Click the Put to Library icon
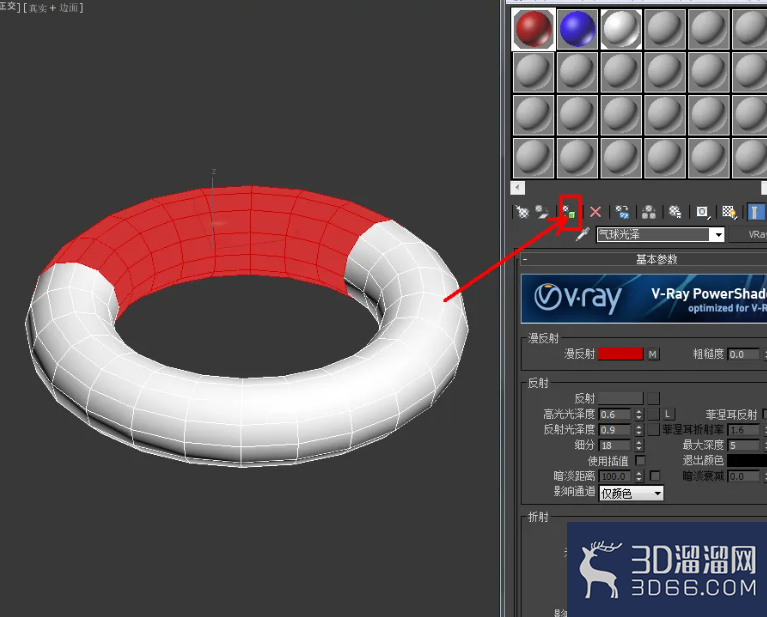This screenshot has width=767, height=617. pyautogui.click(x=675, y=212)
